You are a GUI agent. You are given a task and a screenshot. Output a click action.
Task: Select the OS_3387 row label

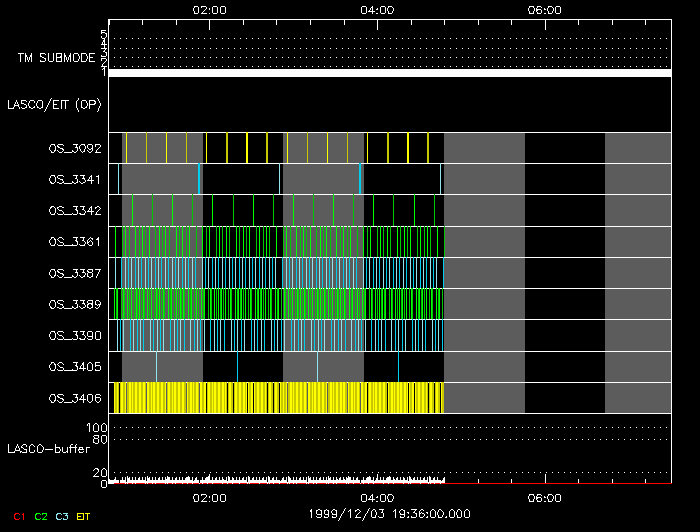(x=75, y=273)
